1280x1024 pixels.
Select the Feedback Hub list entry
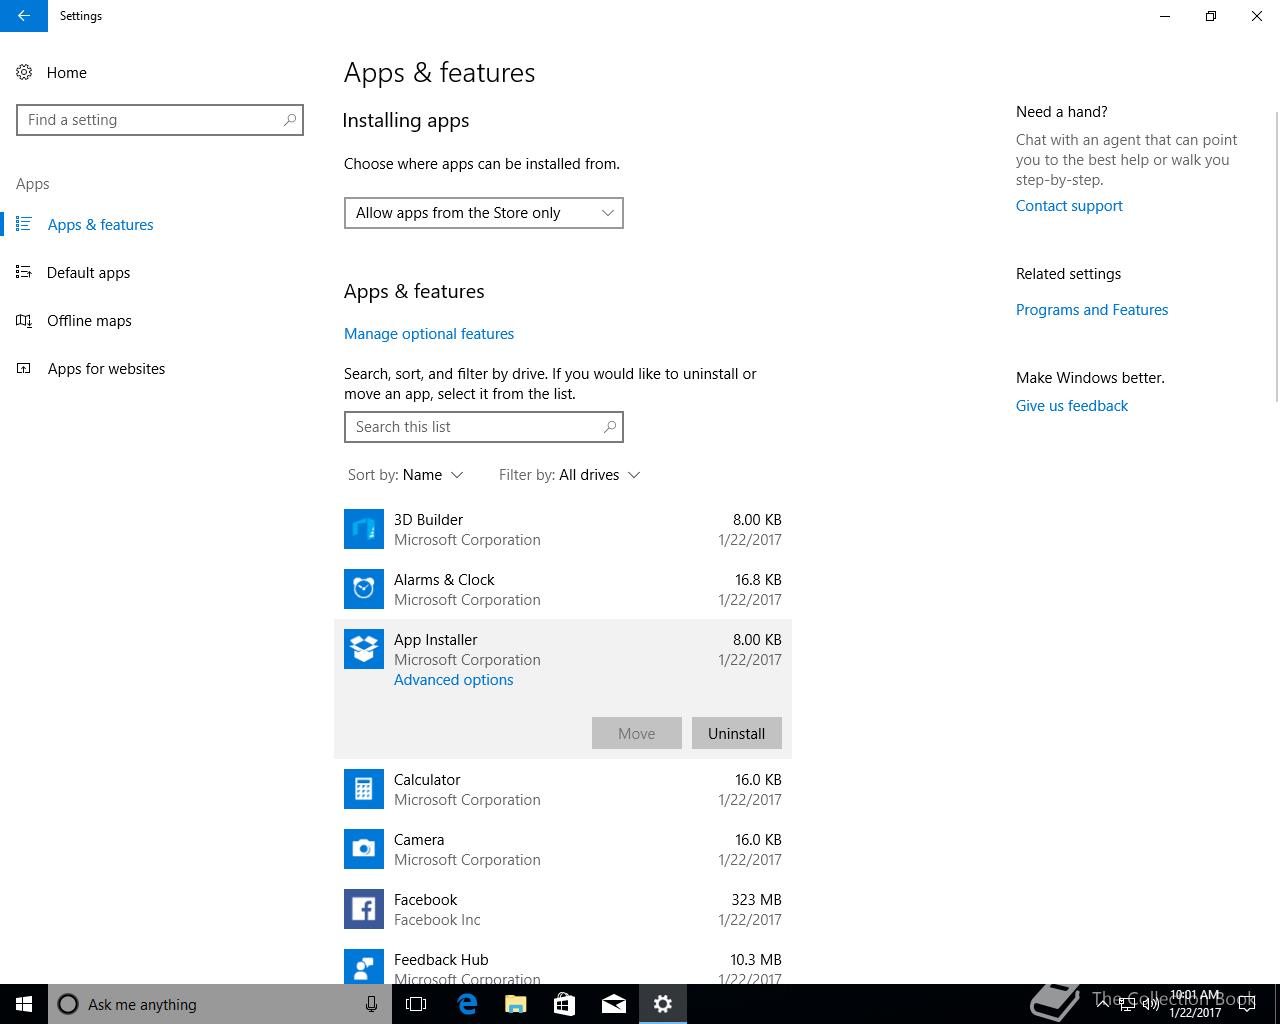click(x=563, y=962)
